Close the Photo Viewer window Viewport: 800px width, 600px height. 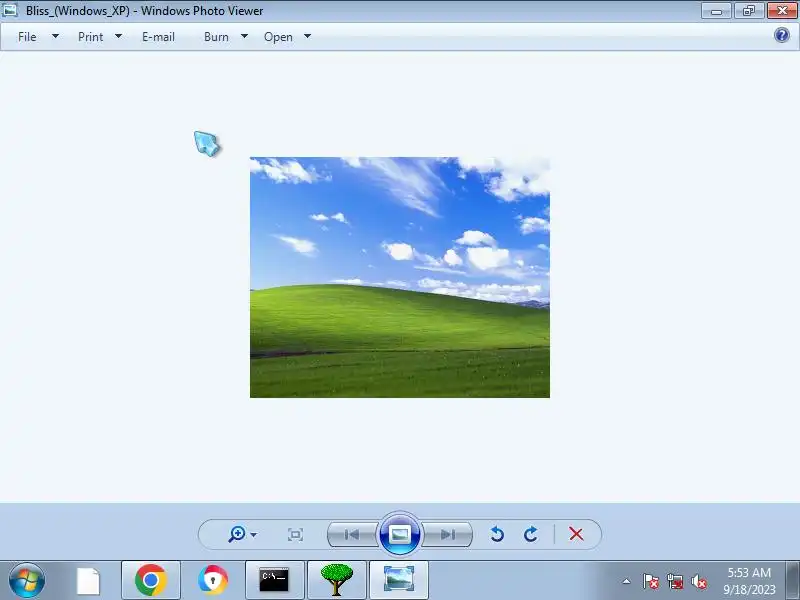coord(782,10)
